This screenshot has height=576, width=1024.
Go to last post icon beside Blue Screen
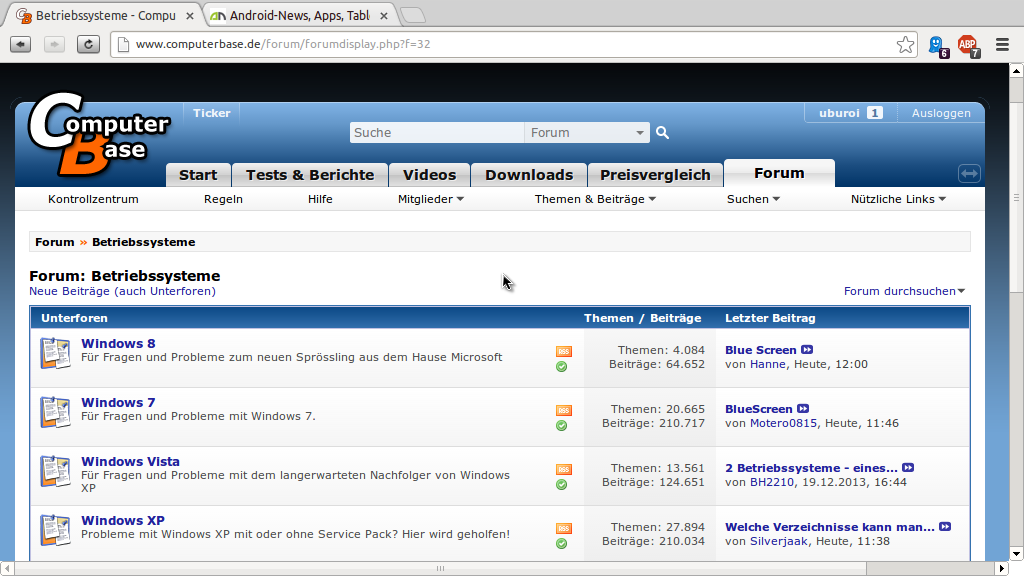(807, 350)
